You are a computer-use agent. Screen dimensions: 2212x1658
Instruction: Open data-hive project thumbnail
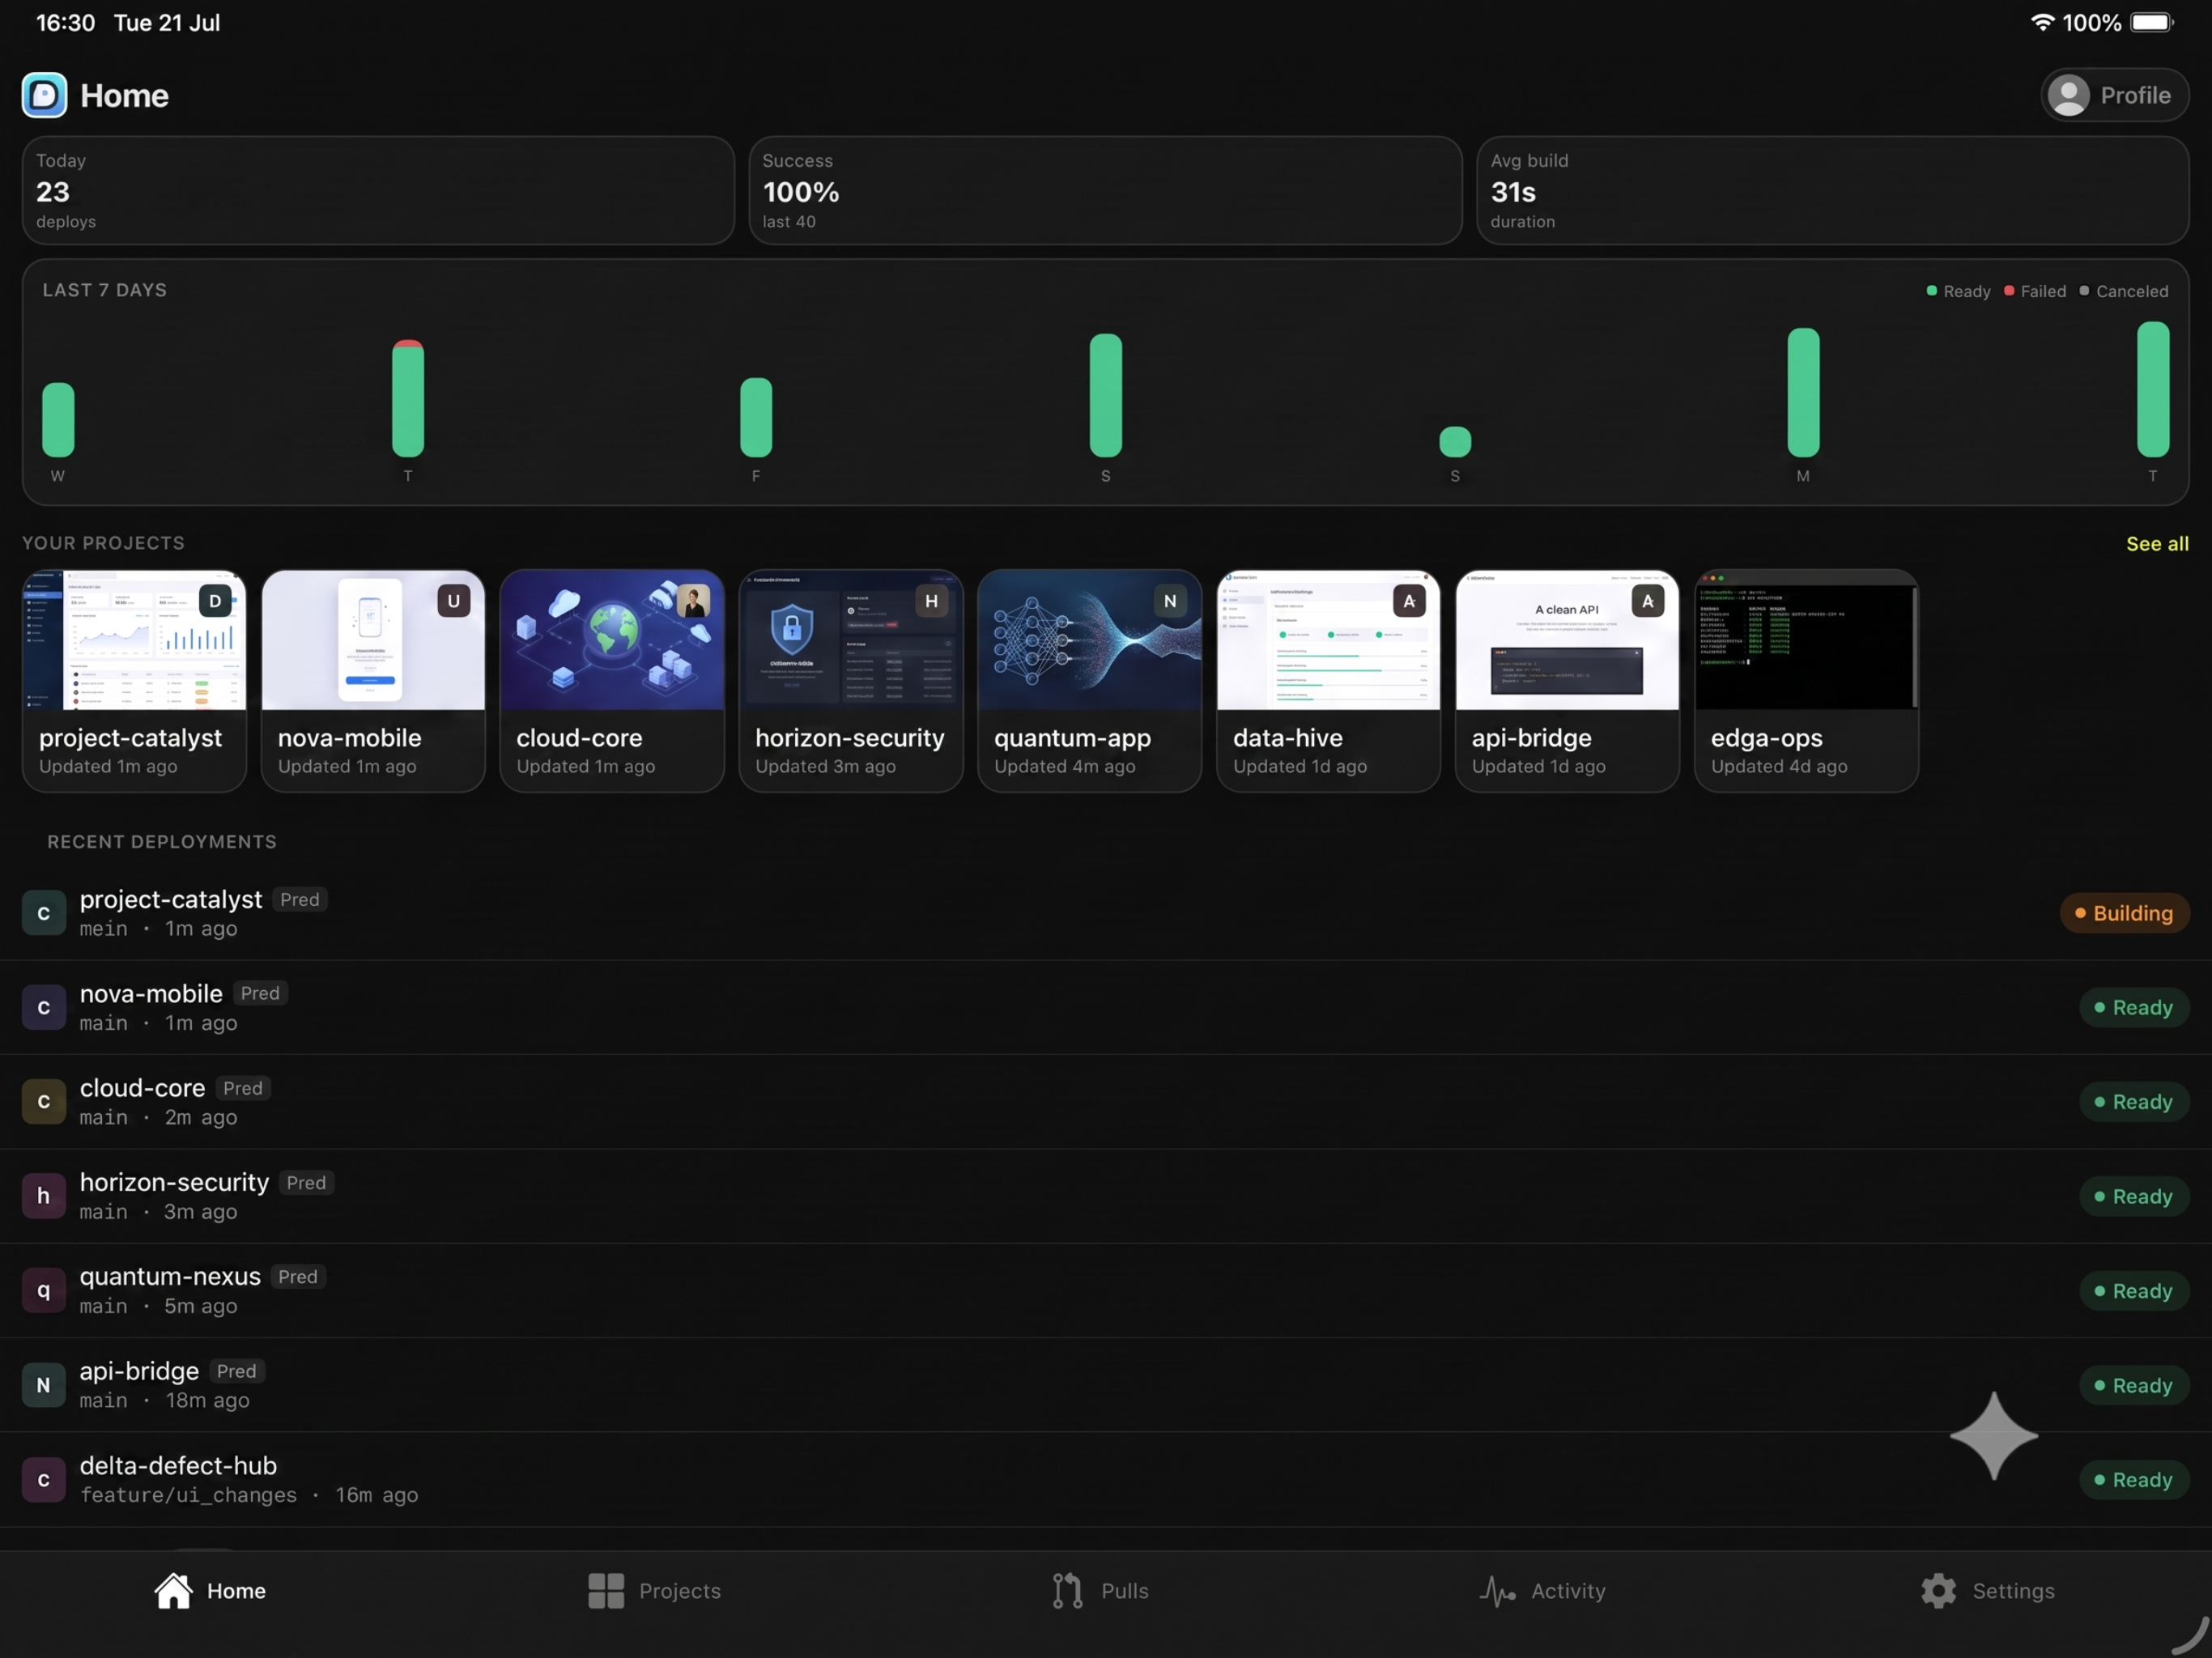(1328, 640)
